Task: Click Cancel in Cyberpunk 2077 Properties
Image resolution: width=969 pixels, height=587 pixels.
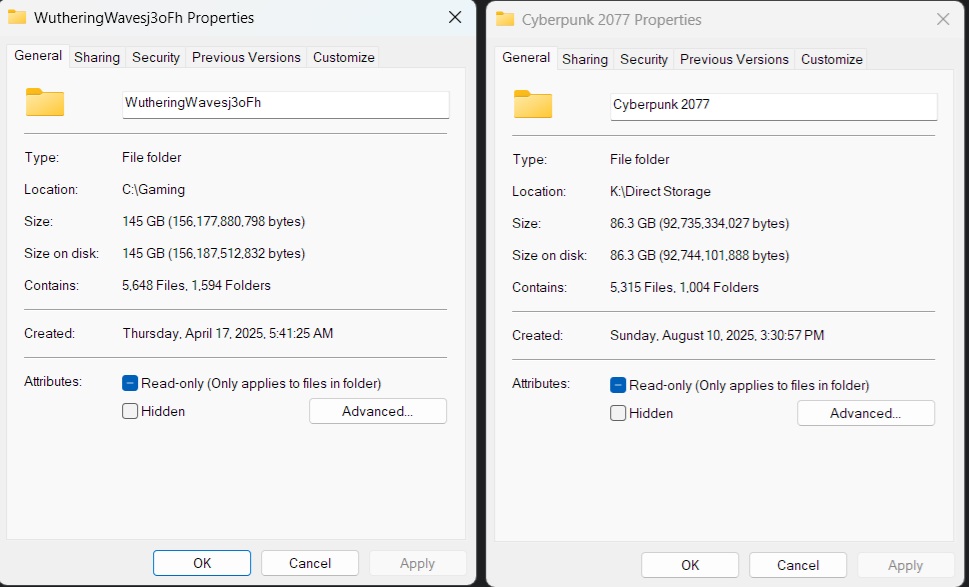Action: click(798, 565)
